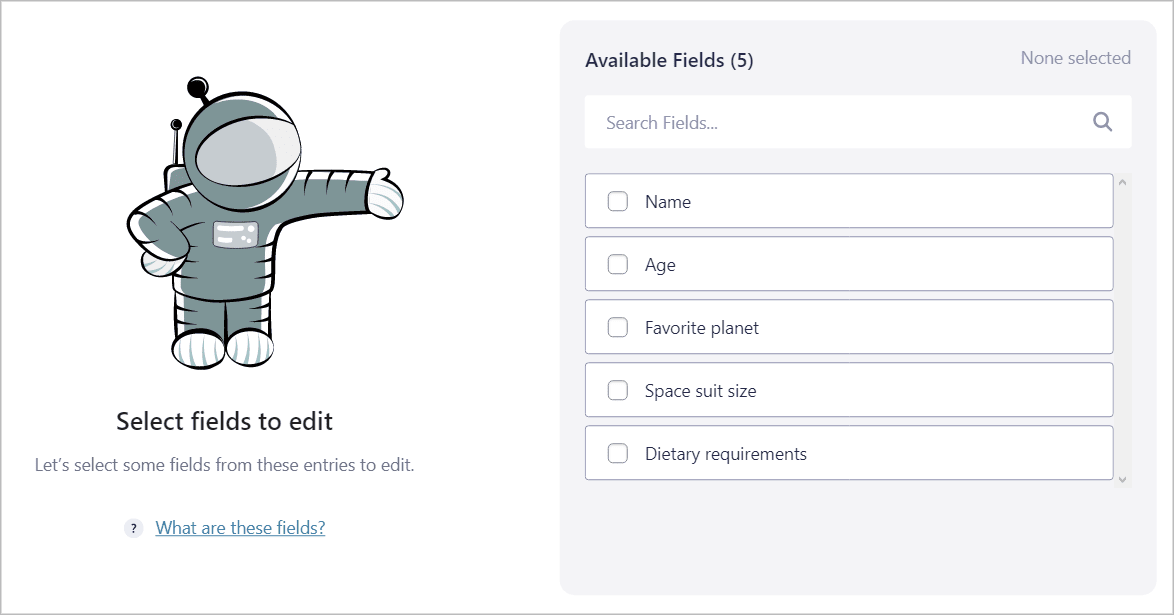Click the scrollbar up arrow
Viewport: 1174px width, 615px height.
pos(1122,182)
